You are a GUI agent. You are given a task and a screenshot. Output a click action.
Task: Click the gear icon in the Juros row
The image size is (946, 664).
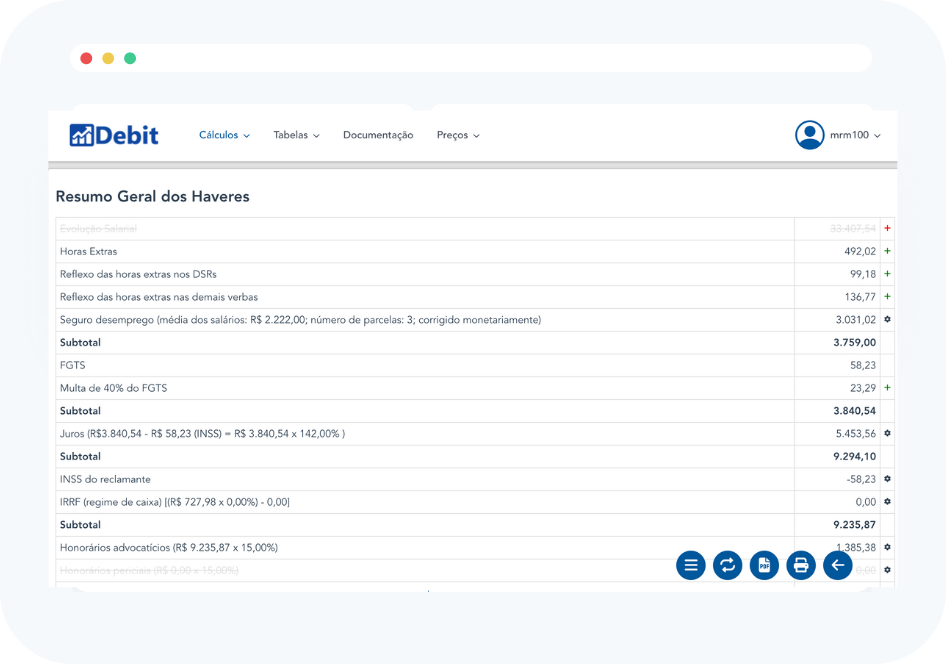click(887, 434)
